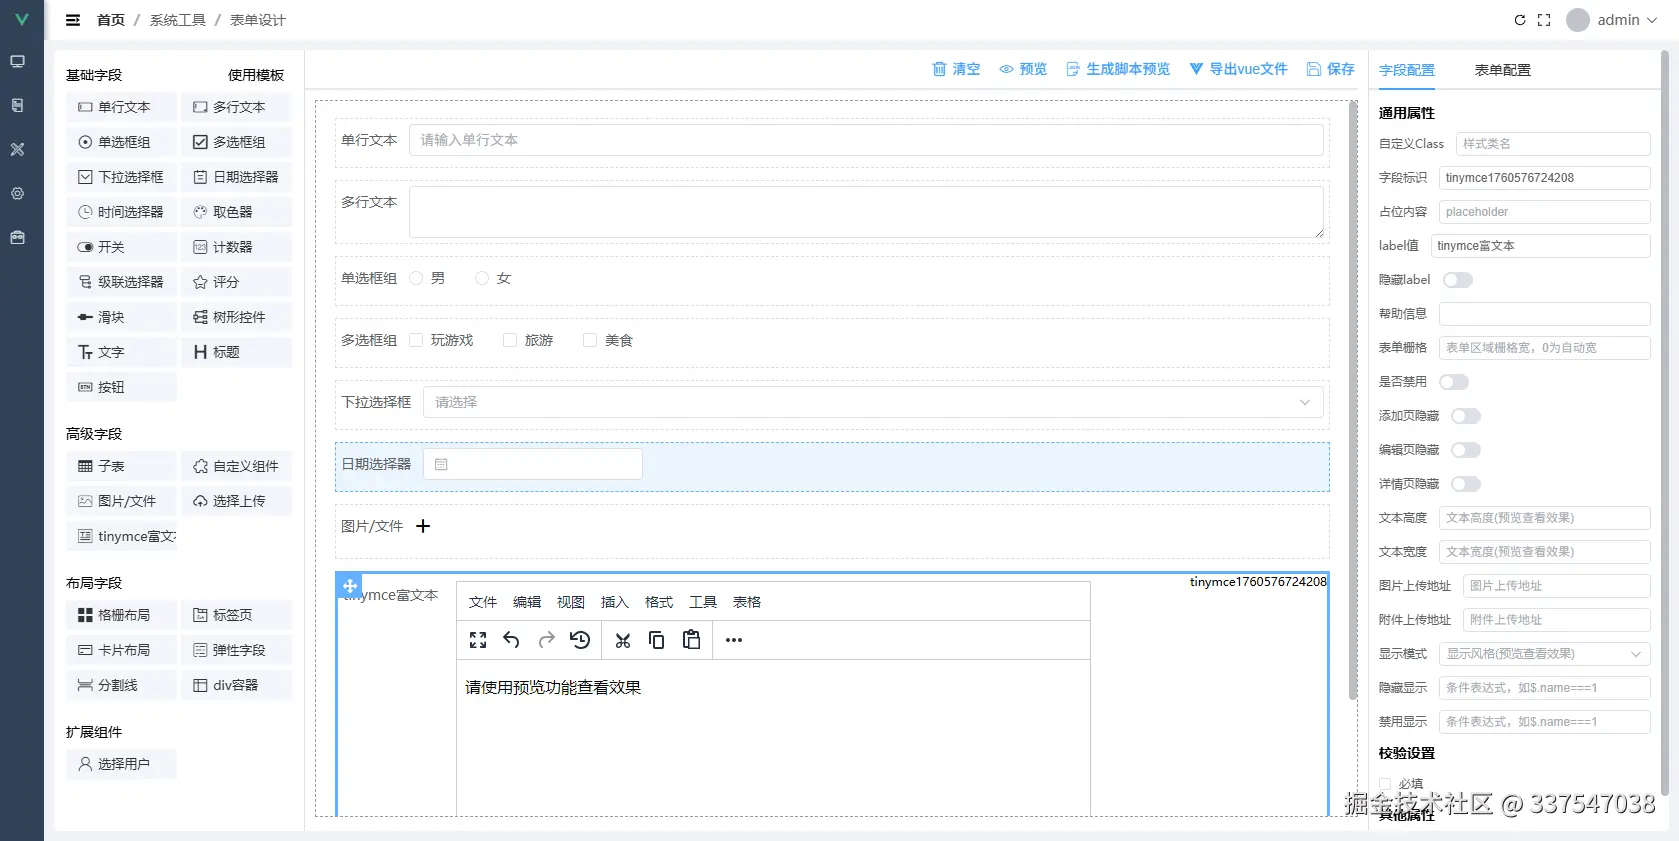Add the 树形控件 tree control field
This screenshot has width=1679, height=841.
pyautogui.click(x=236, y=317)
